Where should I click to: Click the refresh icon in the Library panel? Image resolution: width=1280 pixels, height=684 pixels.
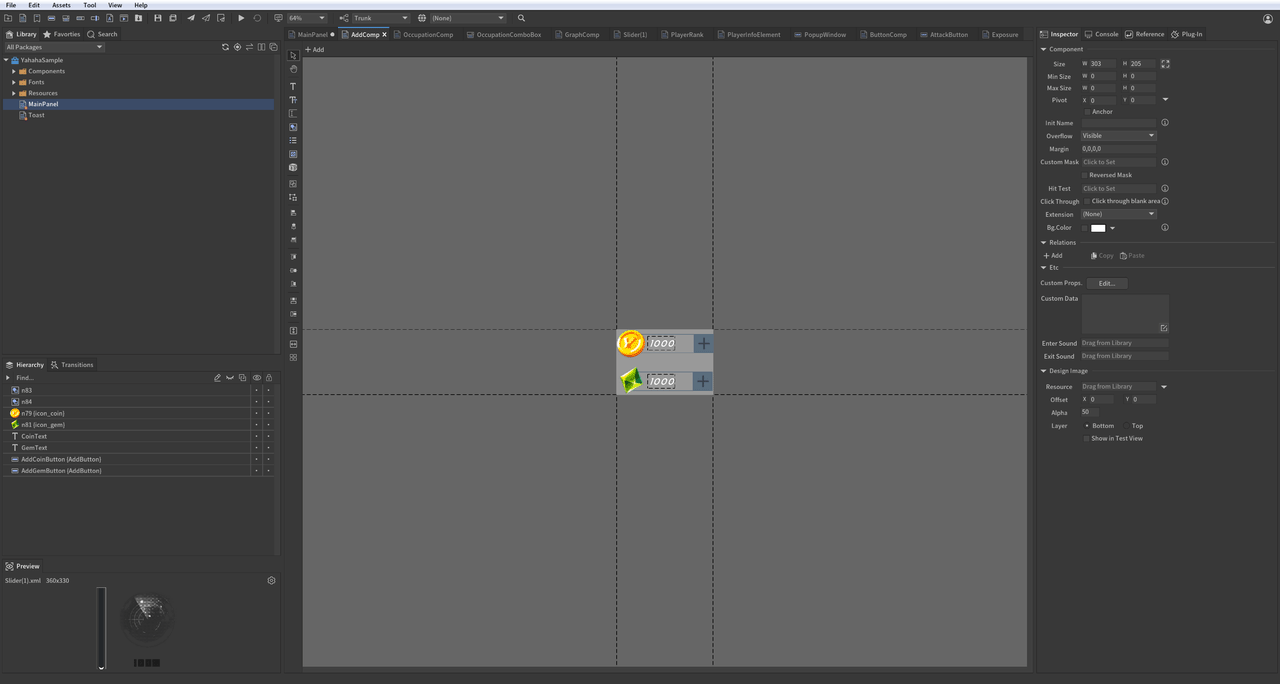[x=225, y=47]
